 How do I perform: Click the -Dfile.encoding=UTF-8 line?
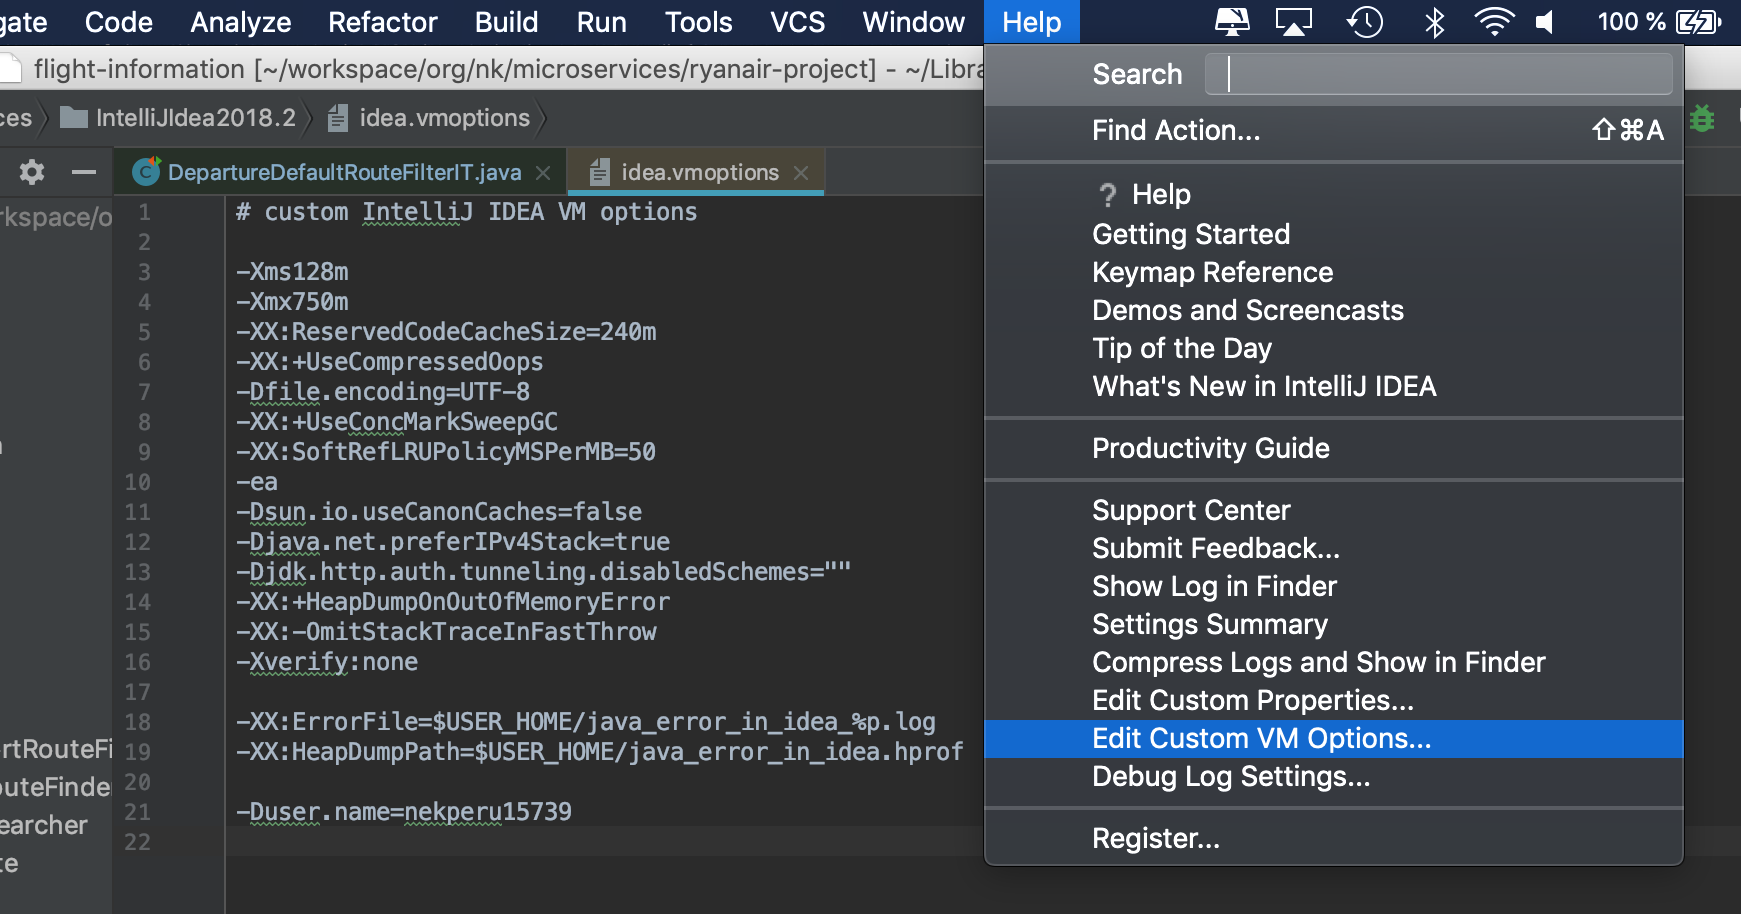(383, 392)
